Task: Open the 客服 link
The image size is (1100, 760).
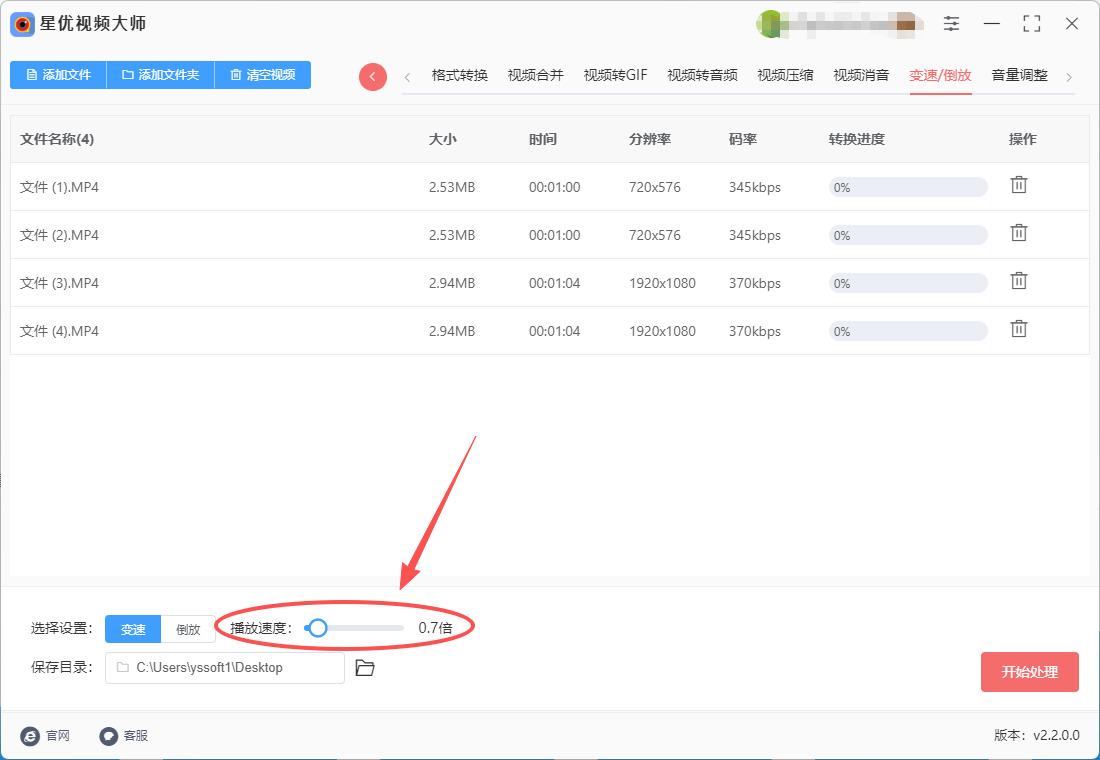Action: tap(135, 735)
